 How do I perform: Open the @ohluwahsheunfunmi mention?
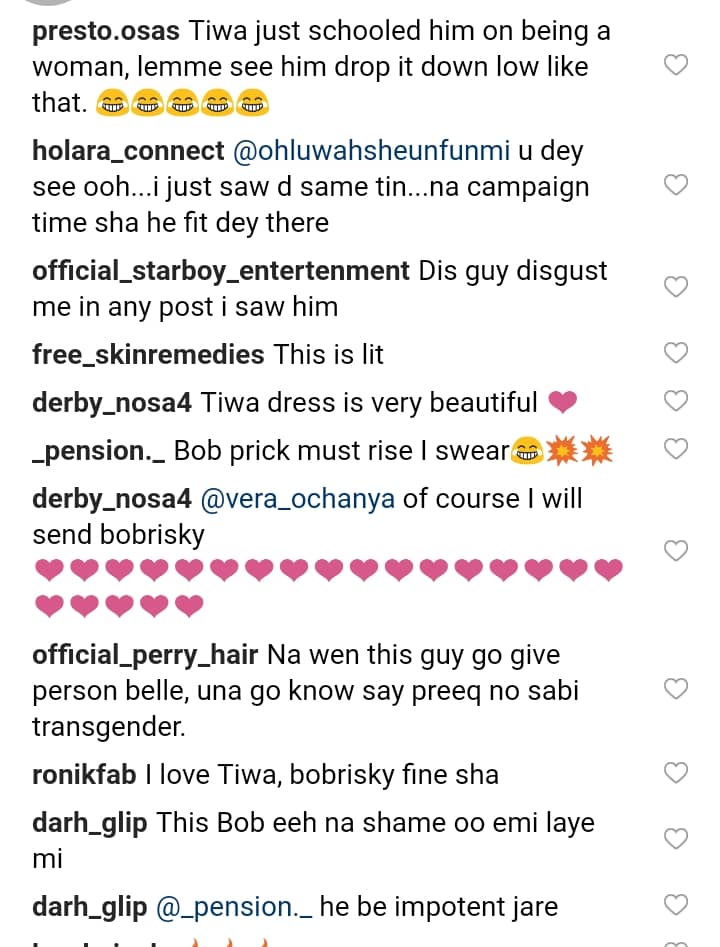(x=371, y=152)
